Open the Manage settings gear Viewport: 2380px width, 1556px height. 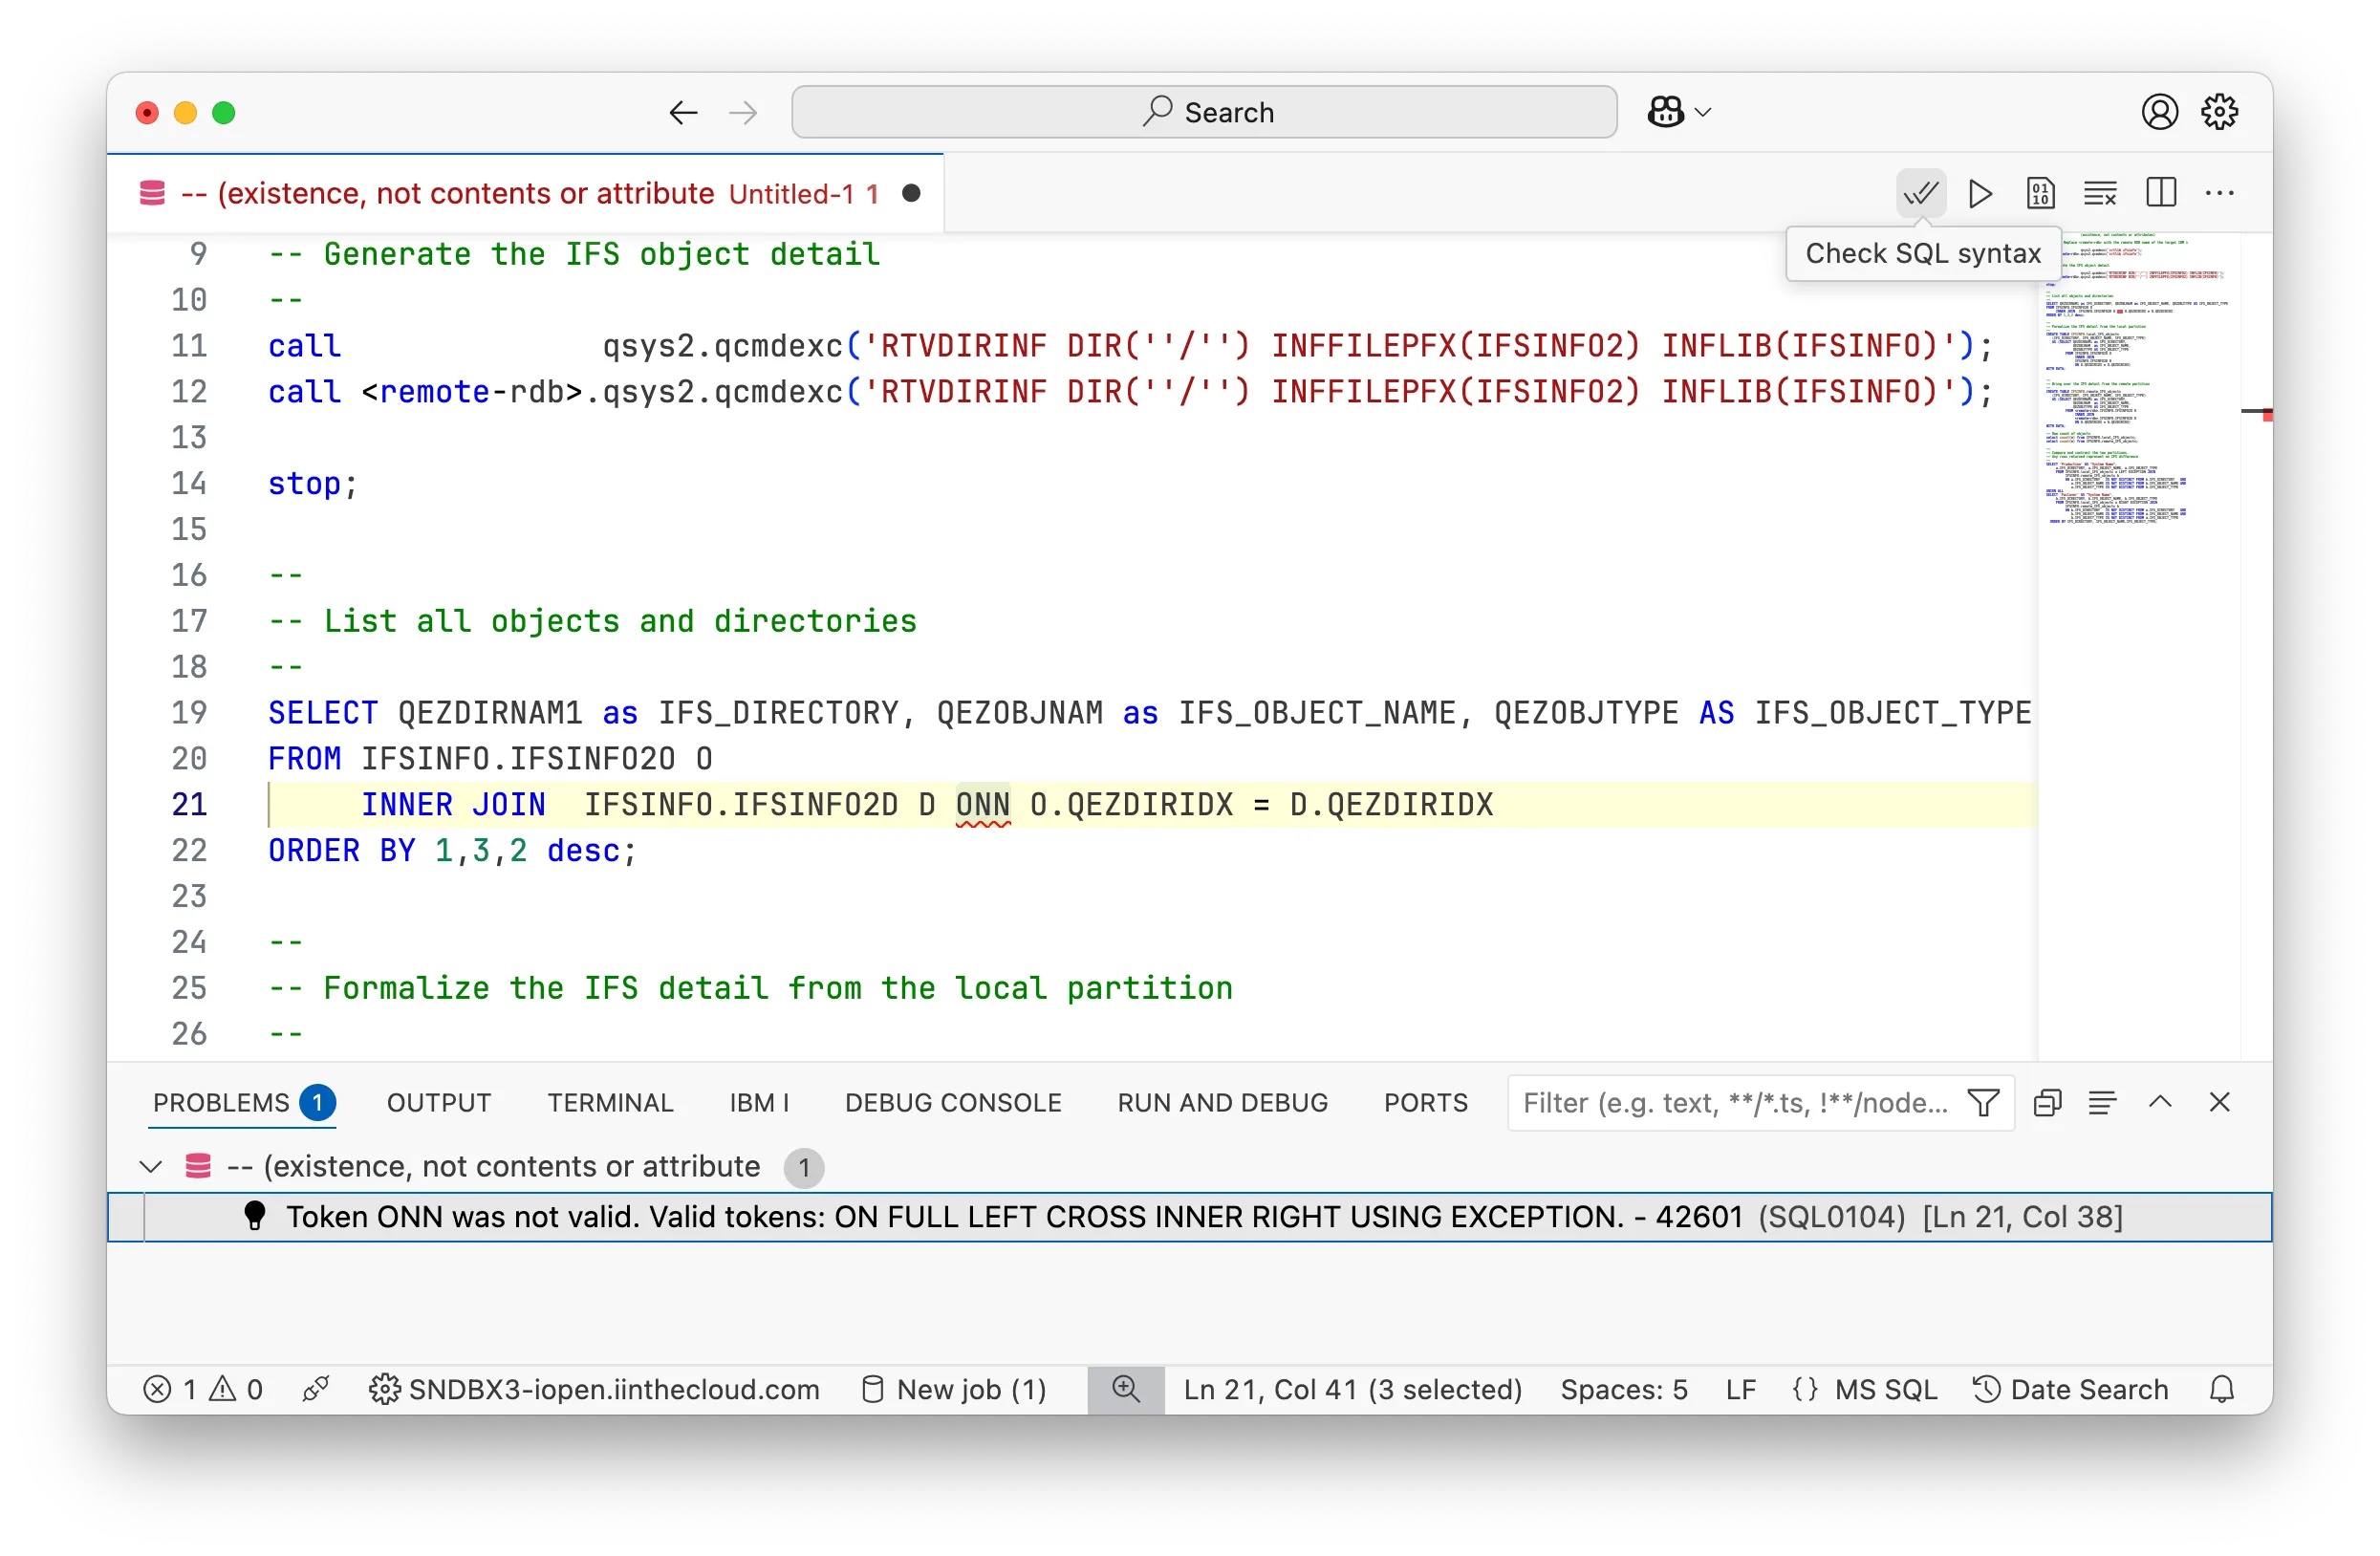click(x=2220, y=112)
